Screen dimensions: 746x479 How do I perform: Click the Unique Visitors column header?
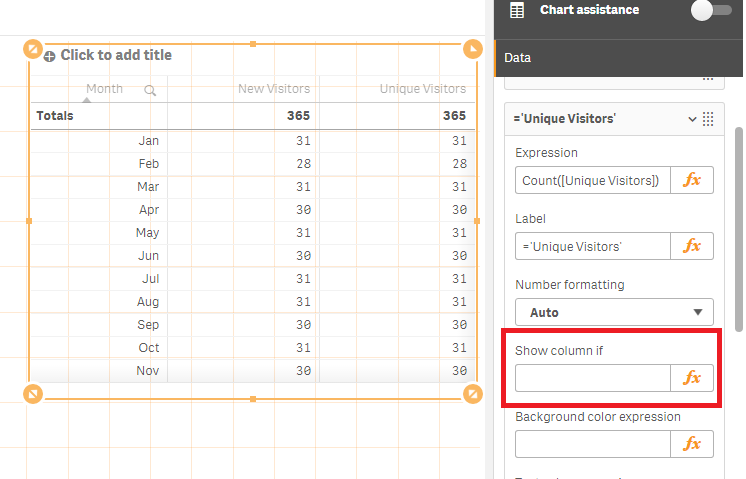[422, 89]
